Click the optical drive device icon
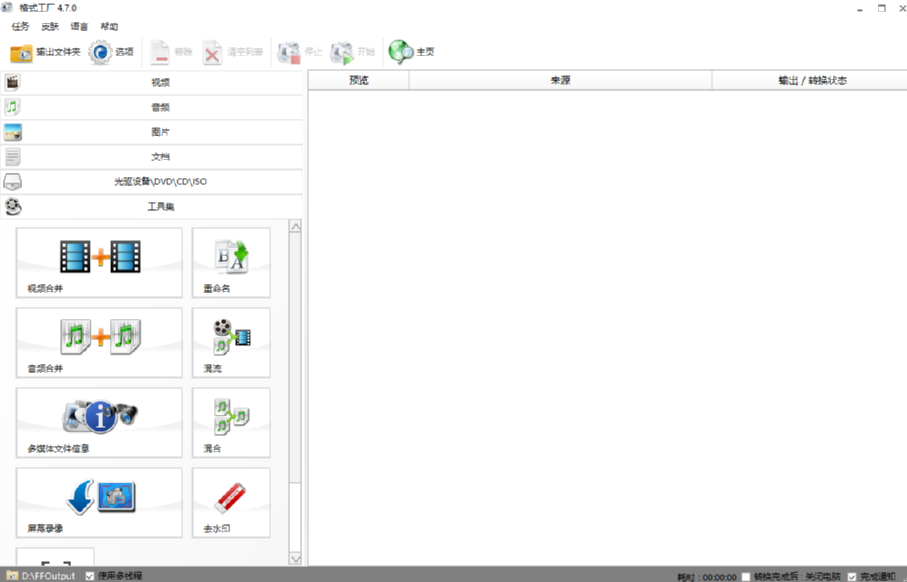This screenshot has height=582, width=907. coord(12,182)
